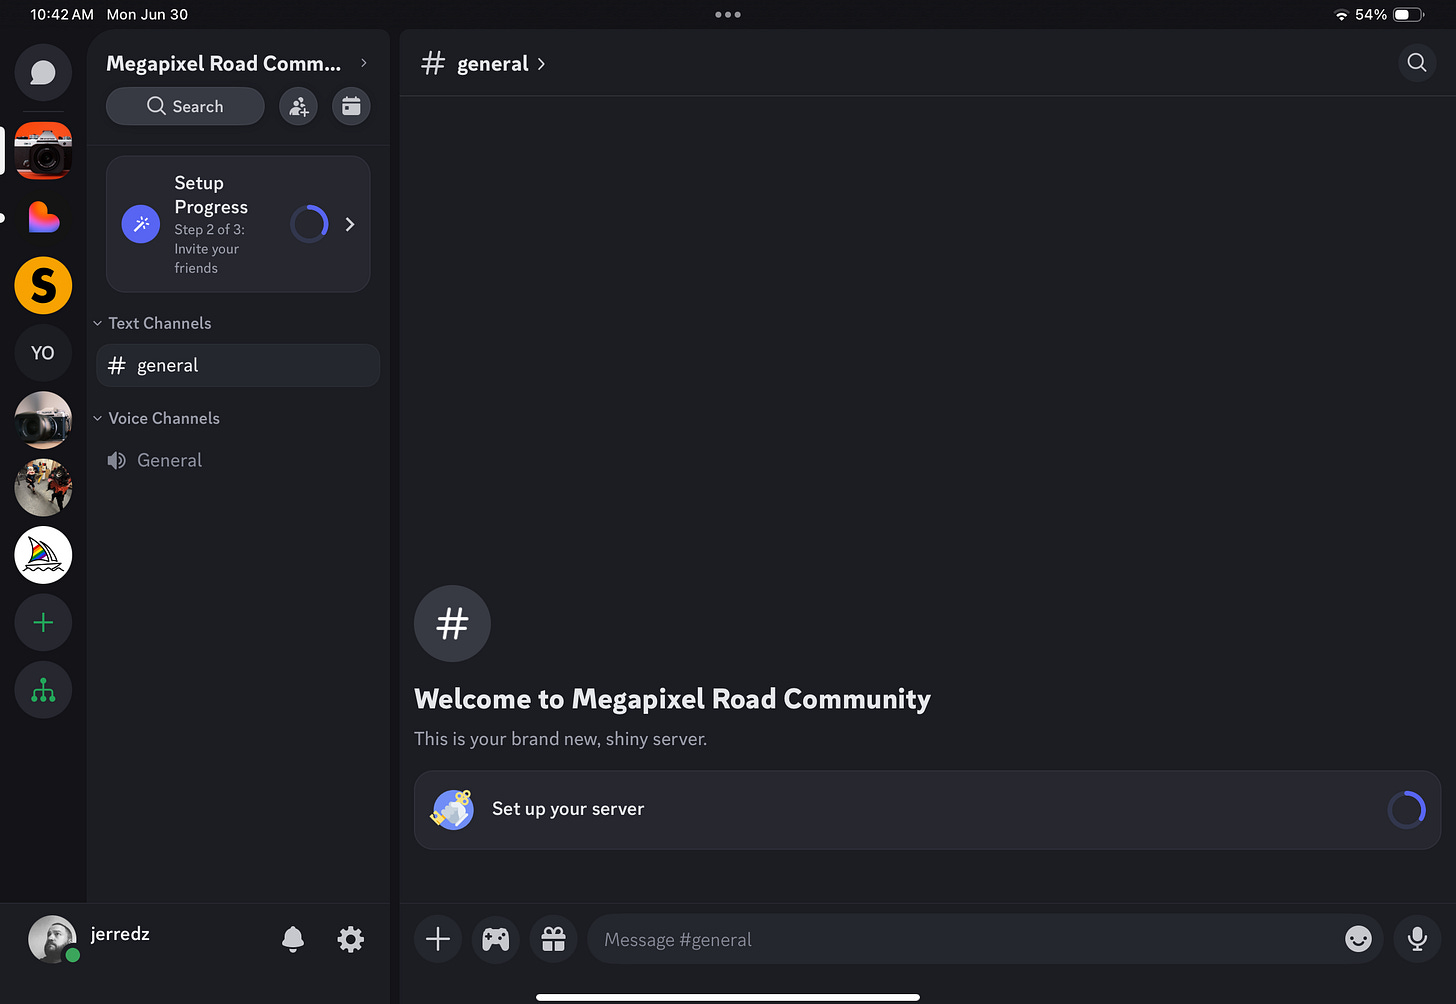Select the red camera server icon
The width and height of the screenshot is (1456, 1004).
43,150
